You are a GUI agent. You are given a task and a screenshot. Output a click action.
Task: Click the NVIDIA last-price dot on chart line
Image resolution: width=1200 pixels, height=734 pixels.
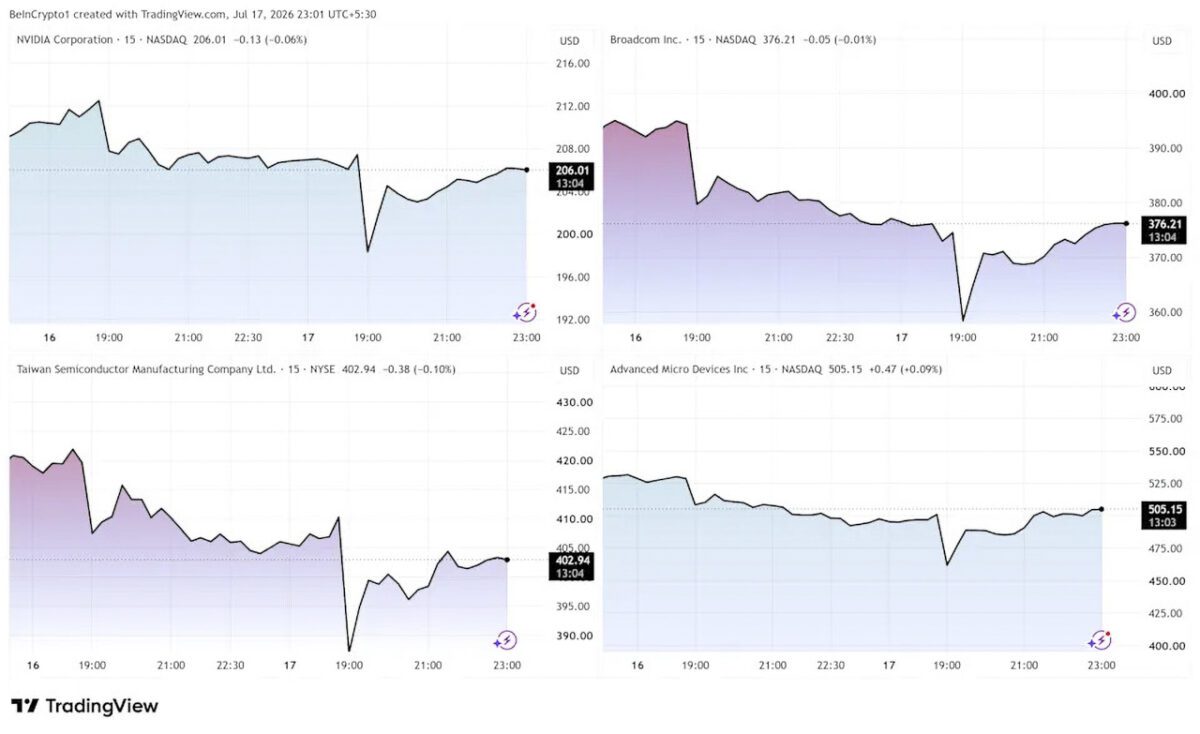tap(526, 170)
